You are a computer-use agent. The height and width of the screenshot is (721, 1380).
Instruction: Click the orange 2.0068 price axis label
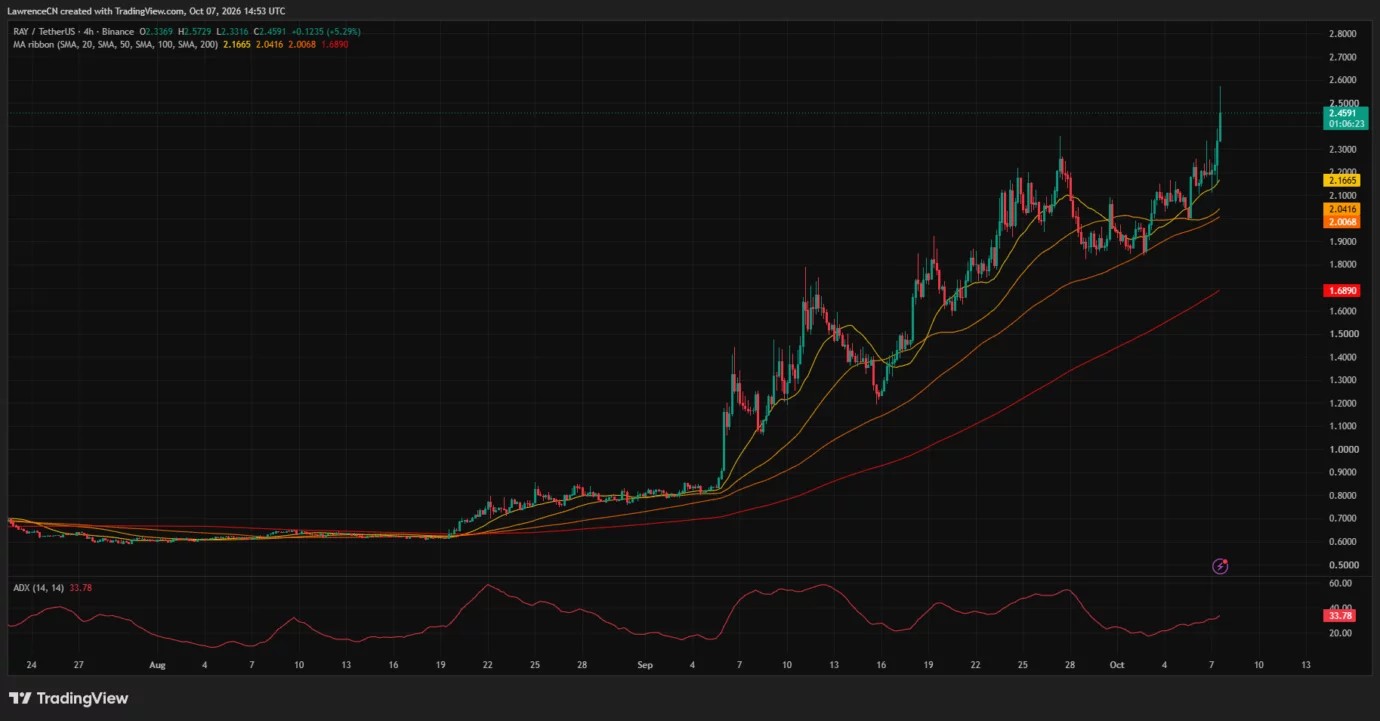pyautogui.click(x=1342, y=221)
